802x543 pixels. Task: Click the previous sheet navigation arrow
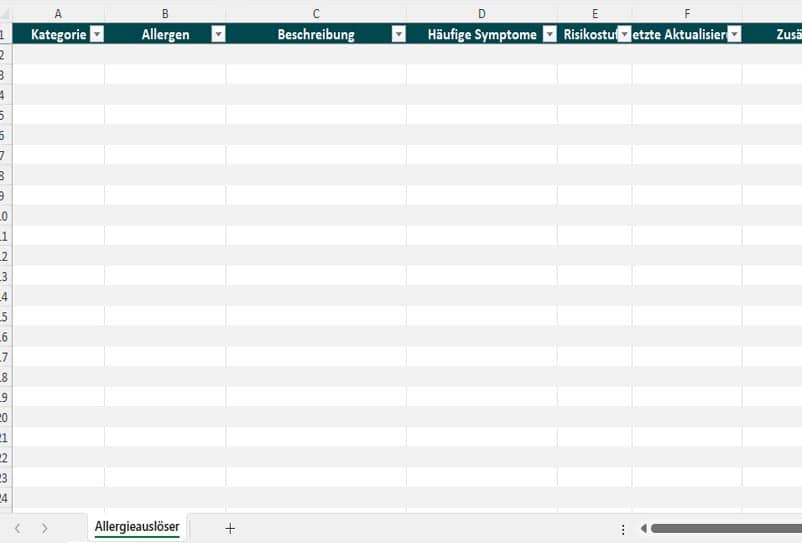click(x=17, y=528)
